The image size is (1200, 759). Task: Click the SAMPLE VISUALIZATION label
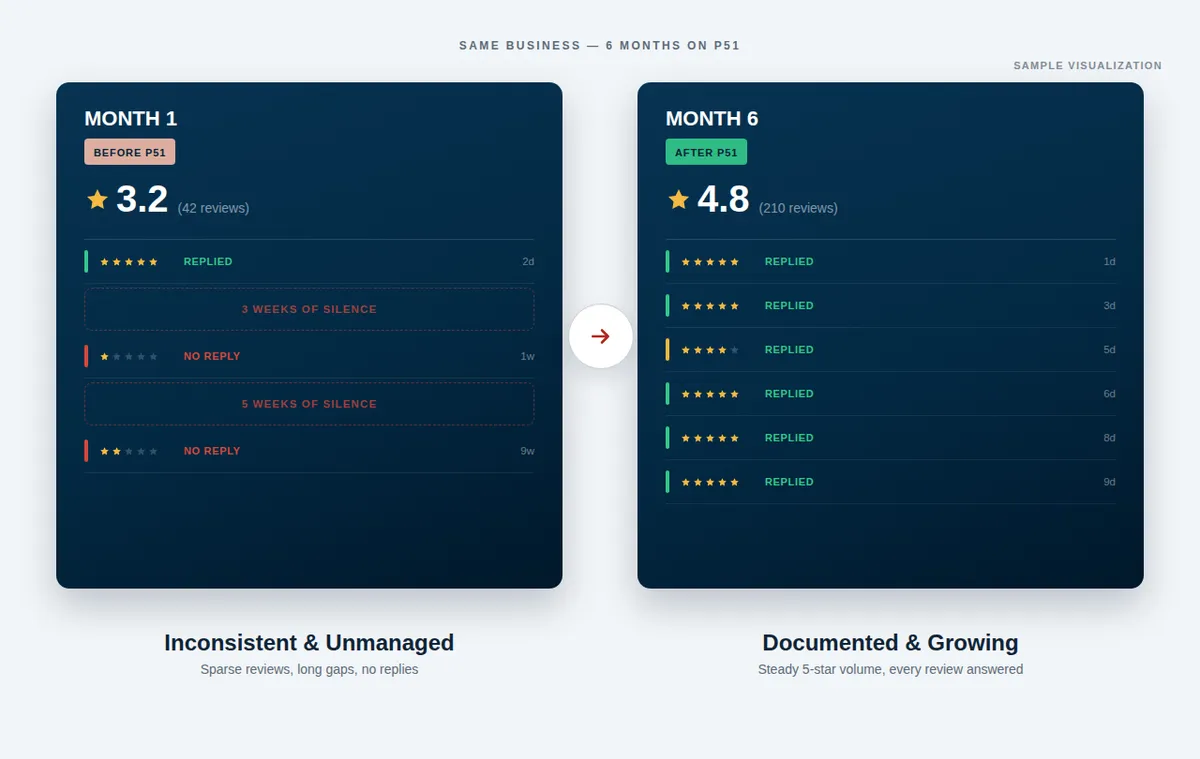point(1088,66)
